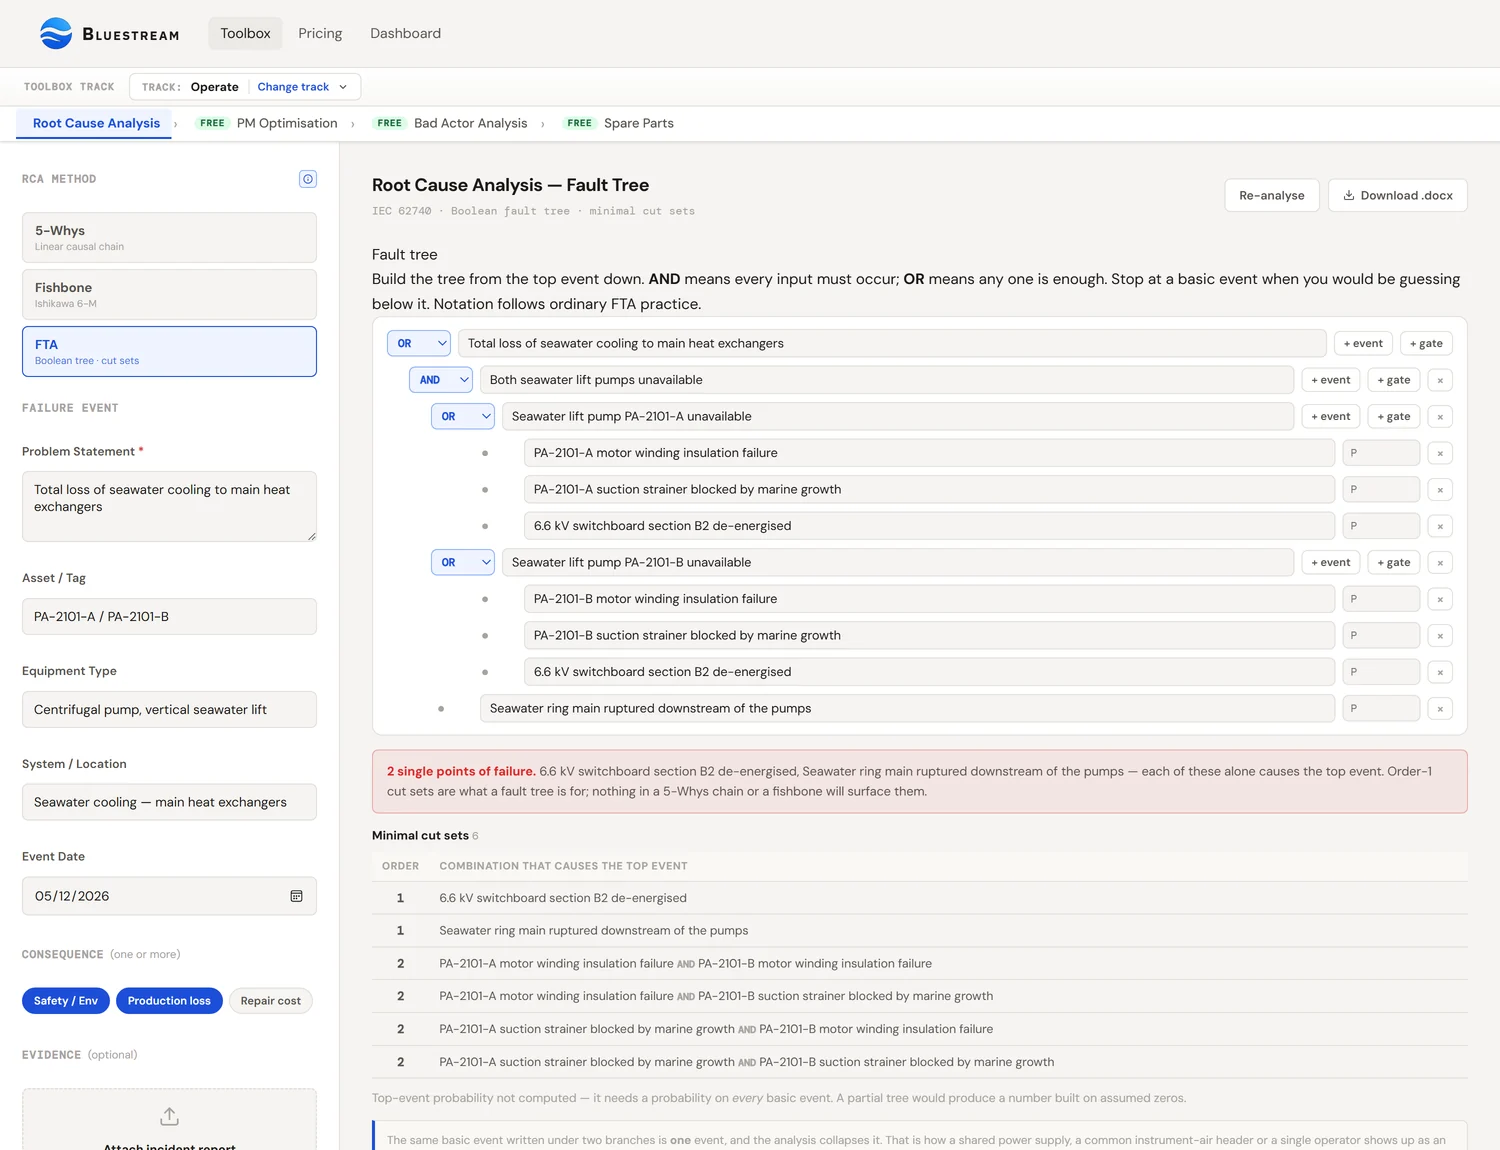
Task: Click the 'Minimal cut sets' heading
Action: pyautogui.click(x=420, y=836)
